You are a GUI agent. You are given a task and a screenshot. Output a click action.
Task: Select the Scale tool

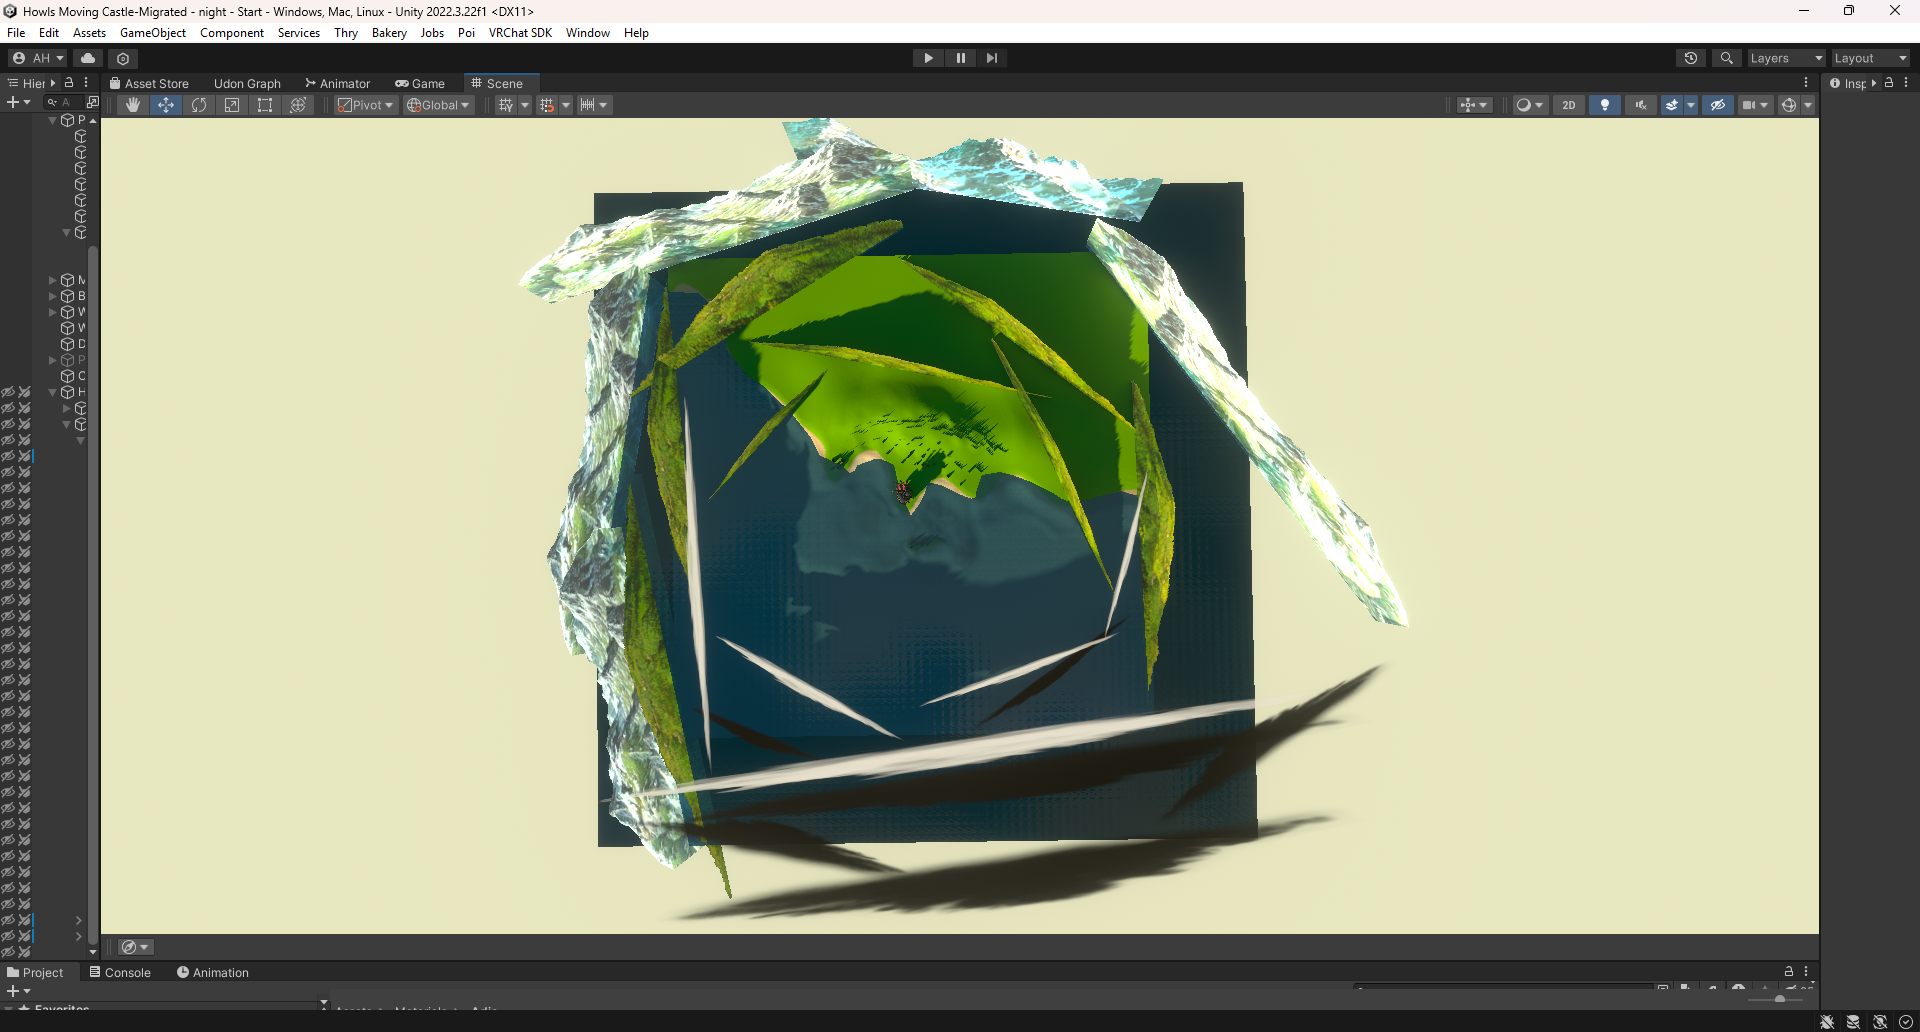coord(232,105)
